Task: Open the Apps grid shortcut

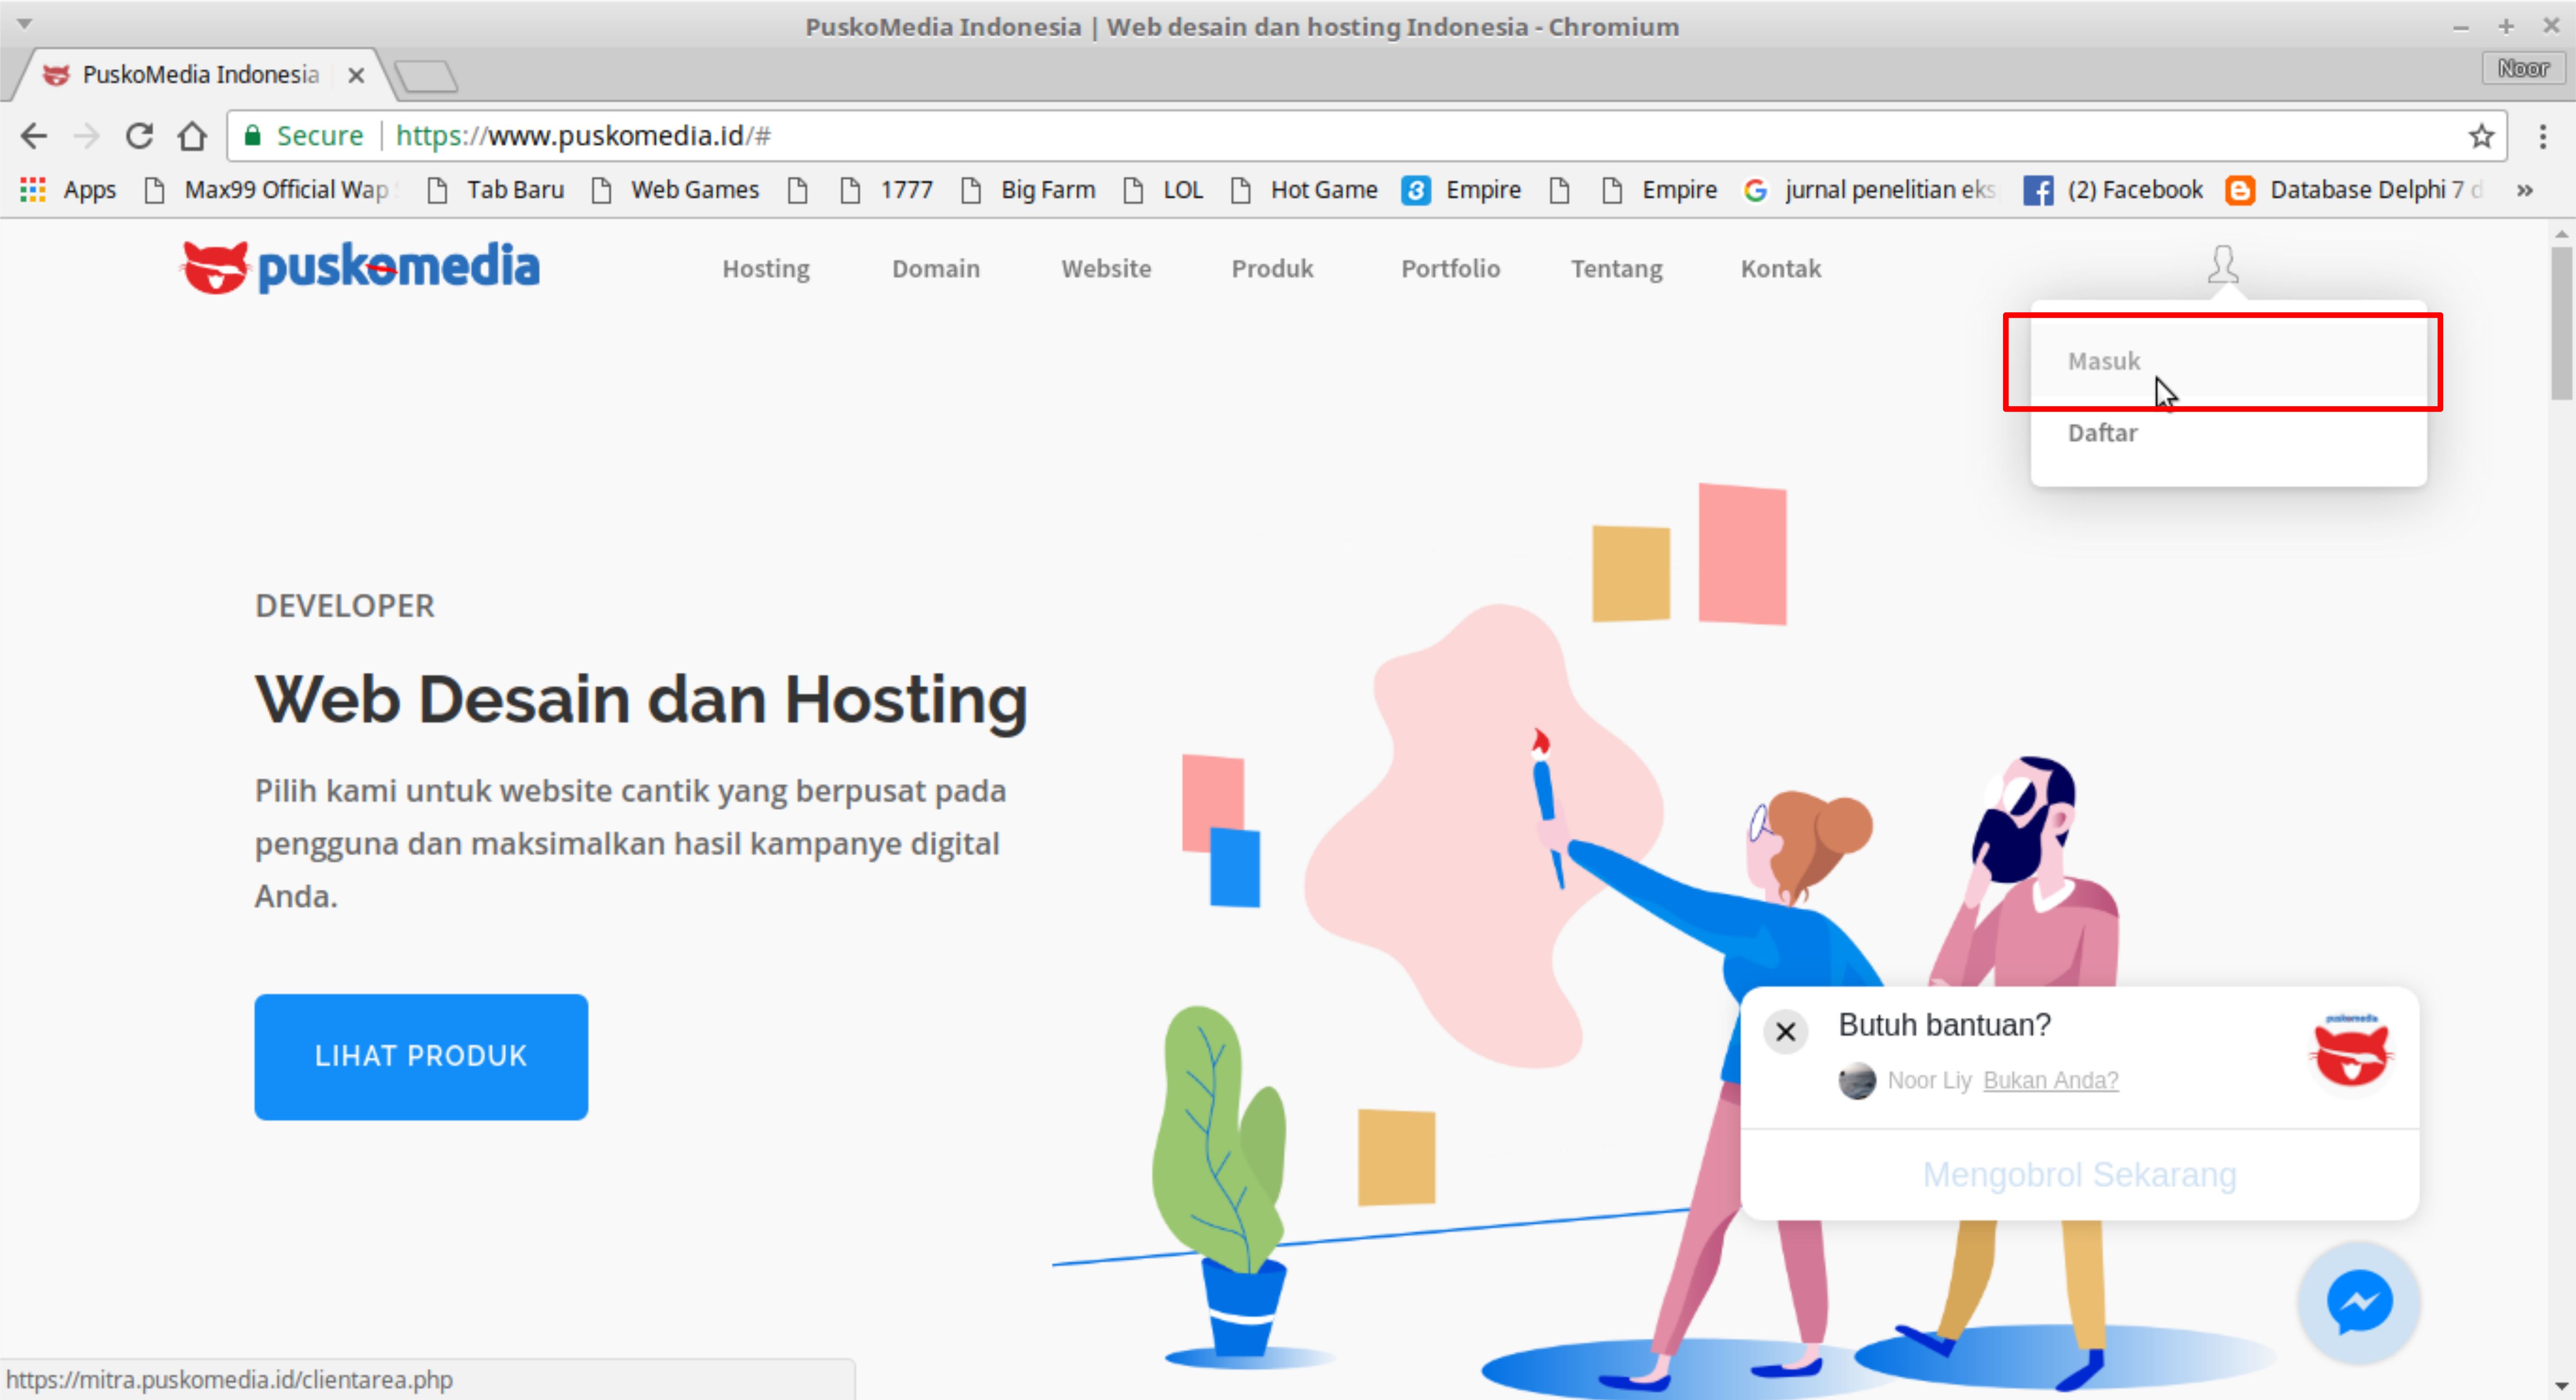Action: (68, 189)
